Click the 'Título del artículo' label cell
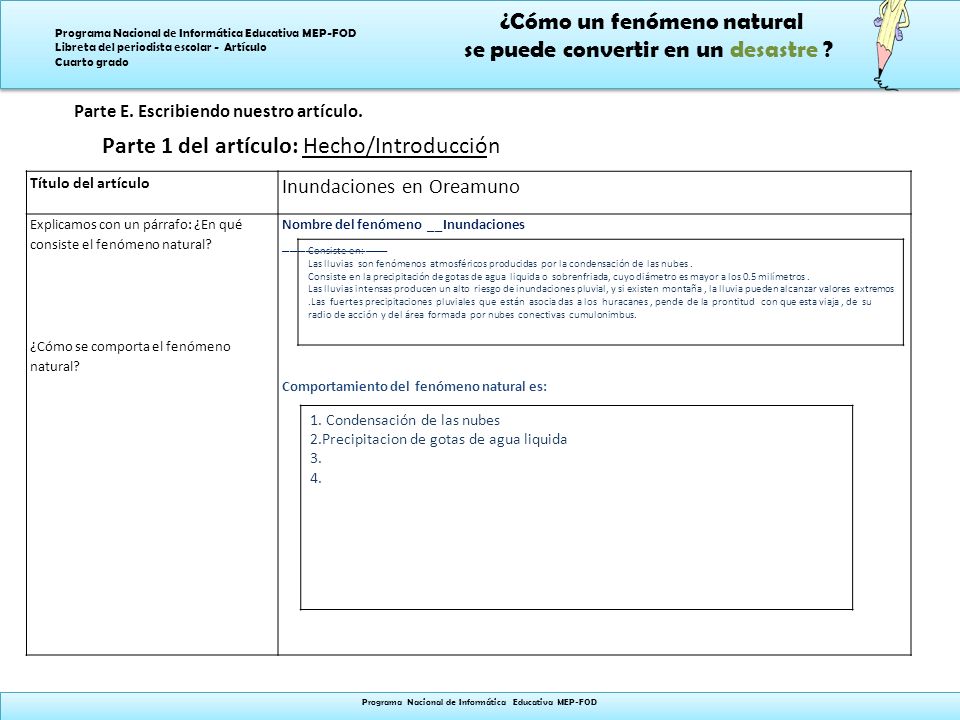This screenshot has width=960, height=720. pyautogui.click(x=152, y=193)
